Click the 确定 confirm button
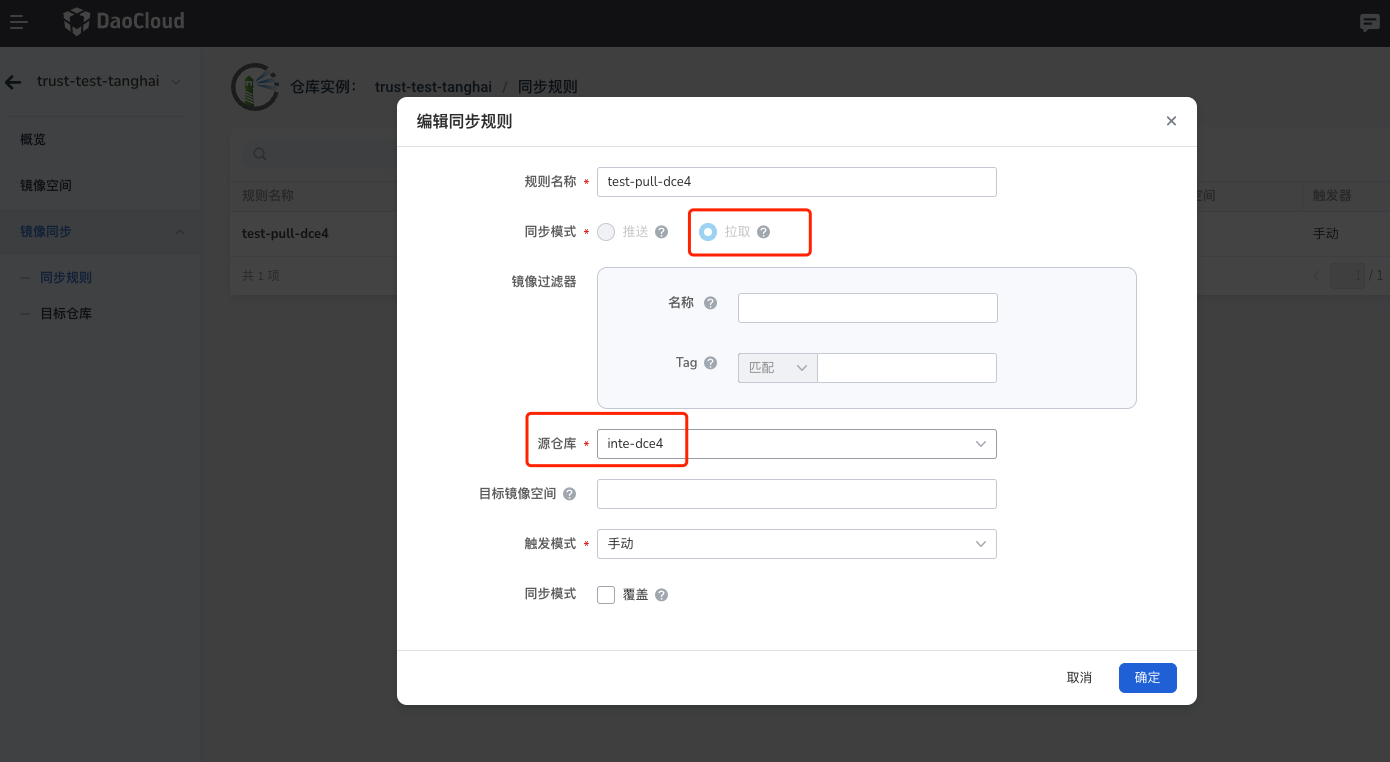This screenshot has width=1390, height=762. 1147,677
